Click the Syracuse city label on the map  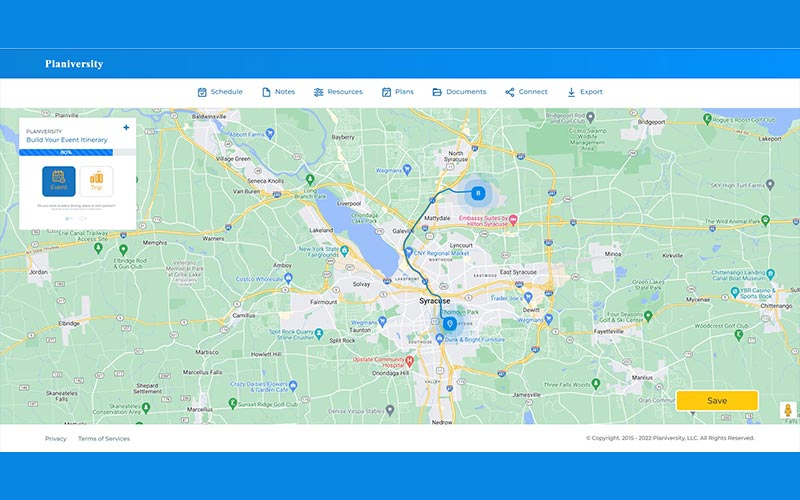[x=435, y=301]
